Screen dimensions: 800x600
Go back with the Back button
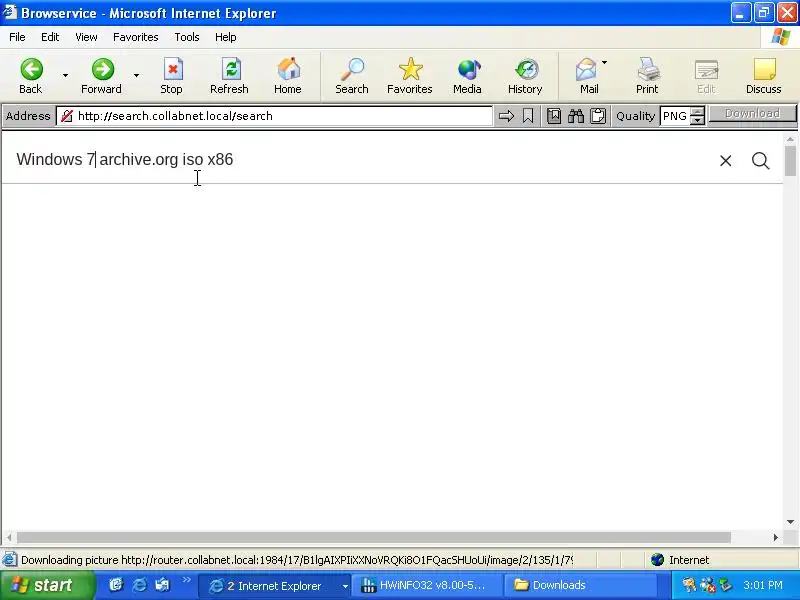tap(31, 76)
